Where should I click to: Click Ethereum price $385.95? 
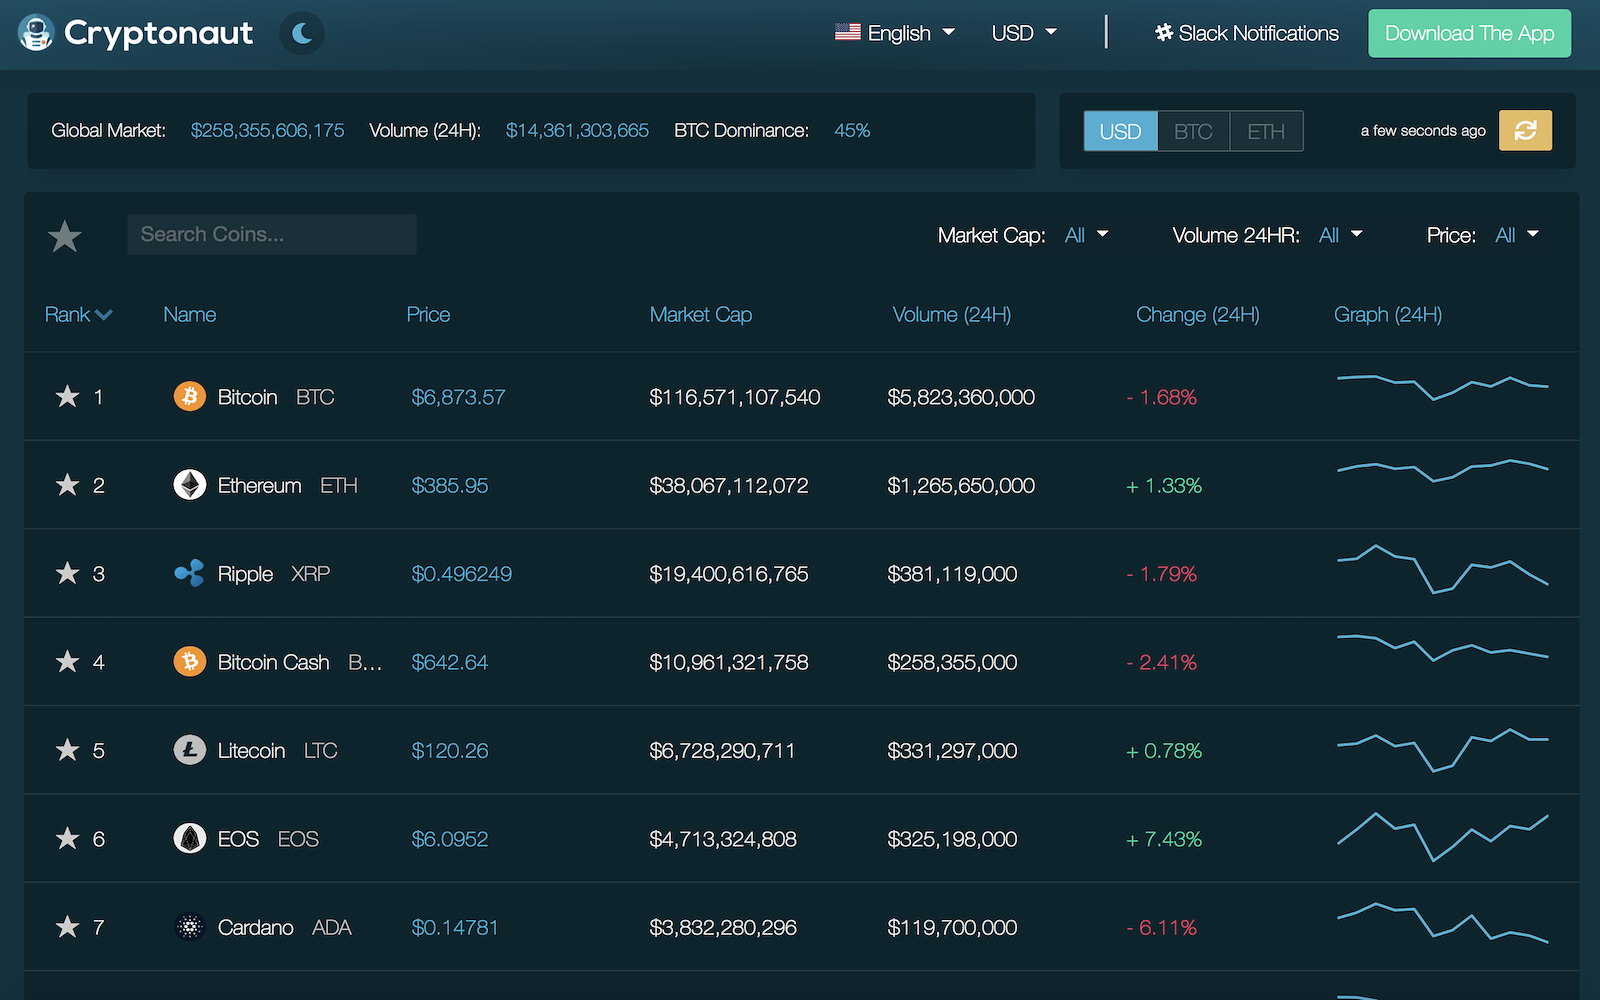tap(450, 485)
